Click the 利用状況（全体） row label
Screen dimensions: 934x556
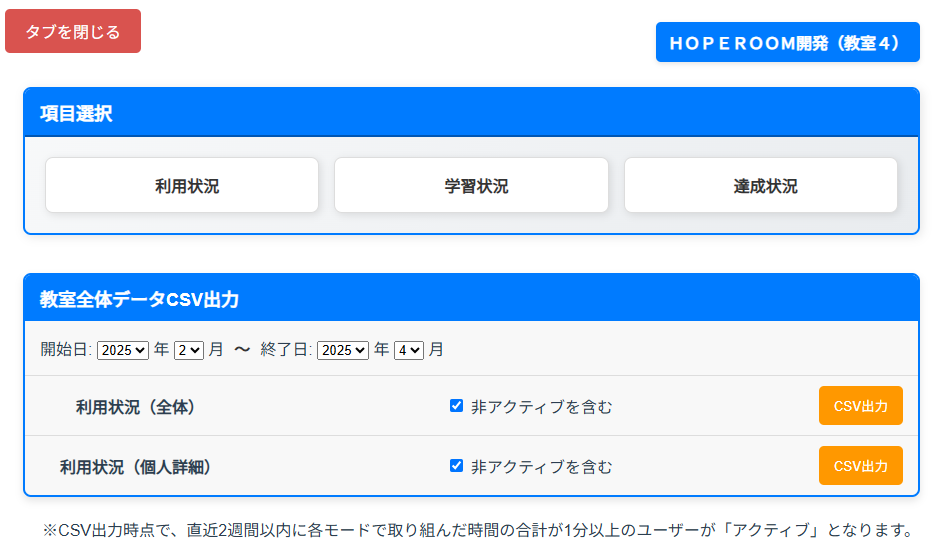[x=135, y=407]
